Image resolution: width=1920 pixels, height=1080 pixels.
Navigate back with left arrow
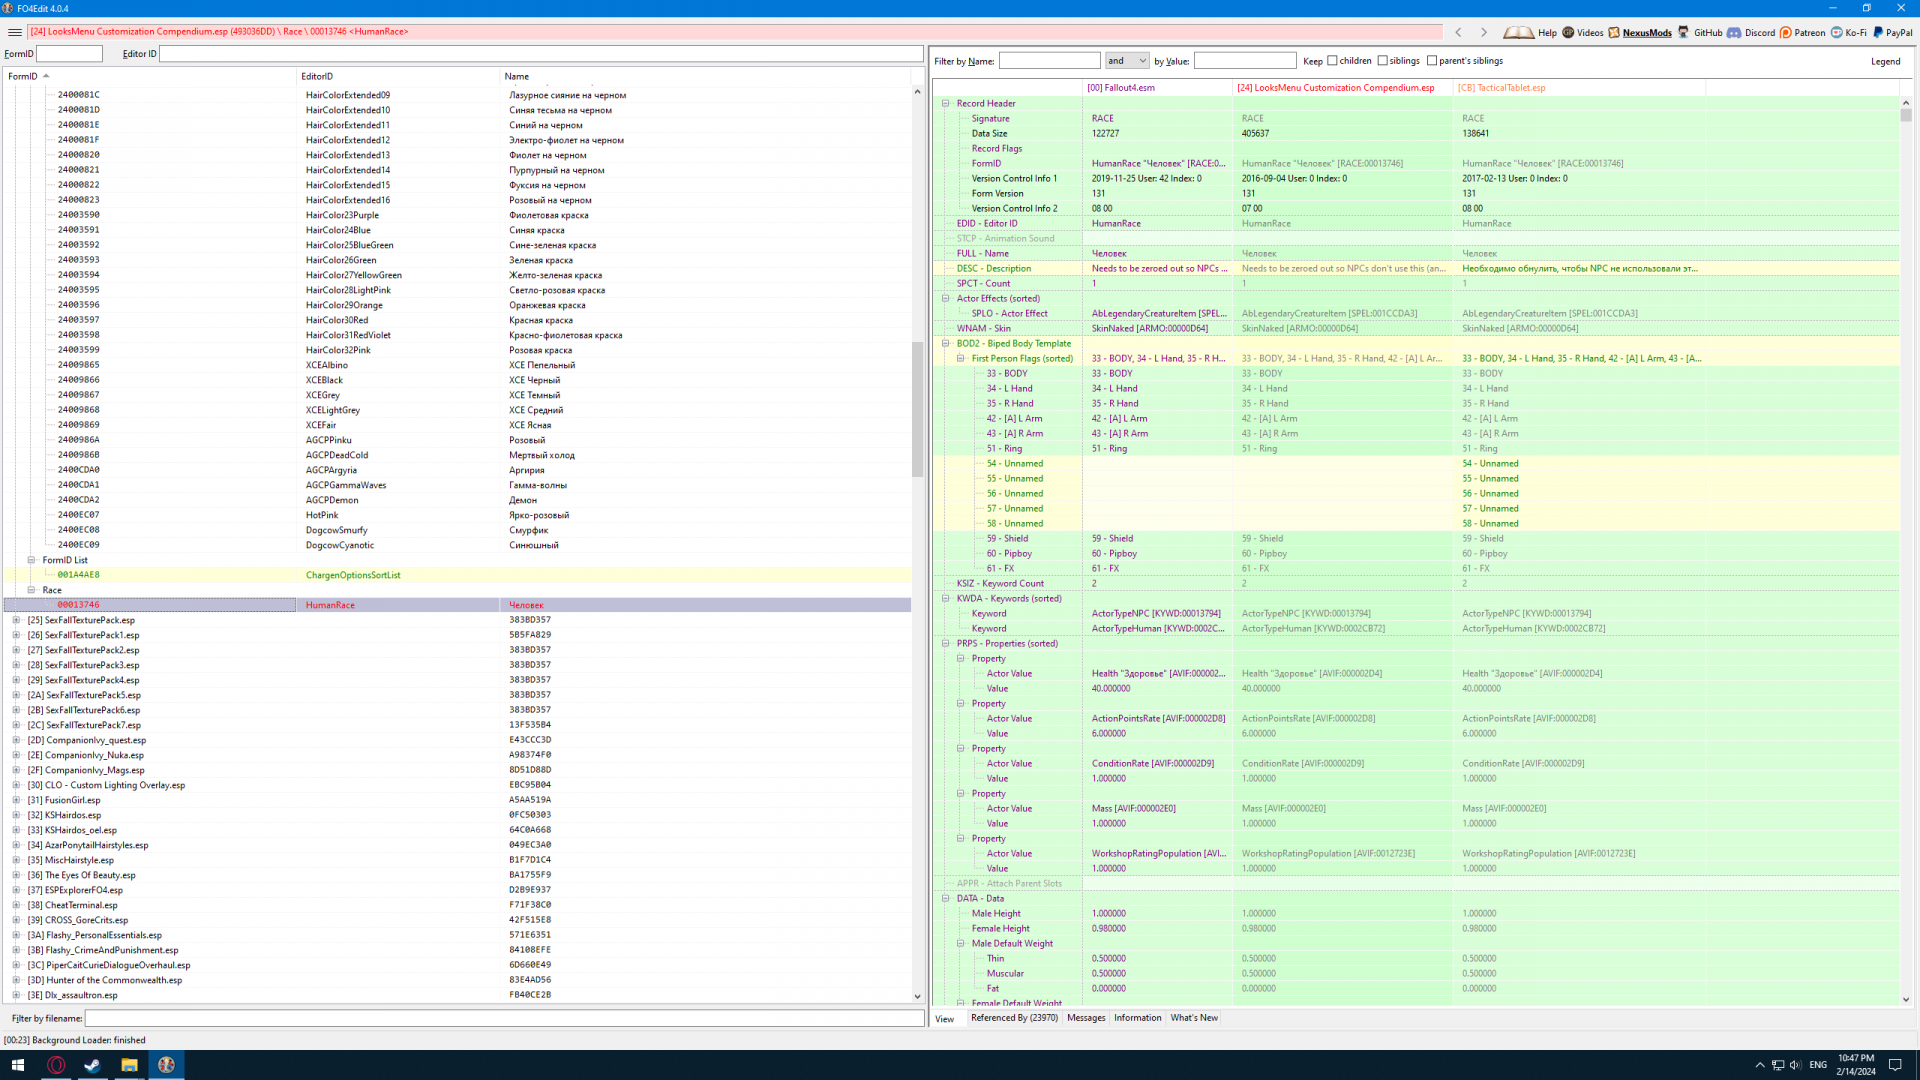(1459, 33)
